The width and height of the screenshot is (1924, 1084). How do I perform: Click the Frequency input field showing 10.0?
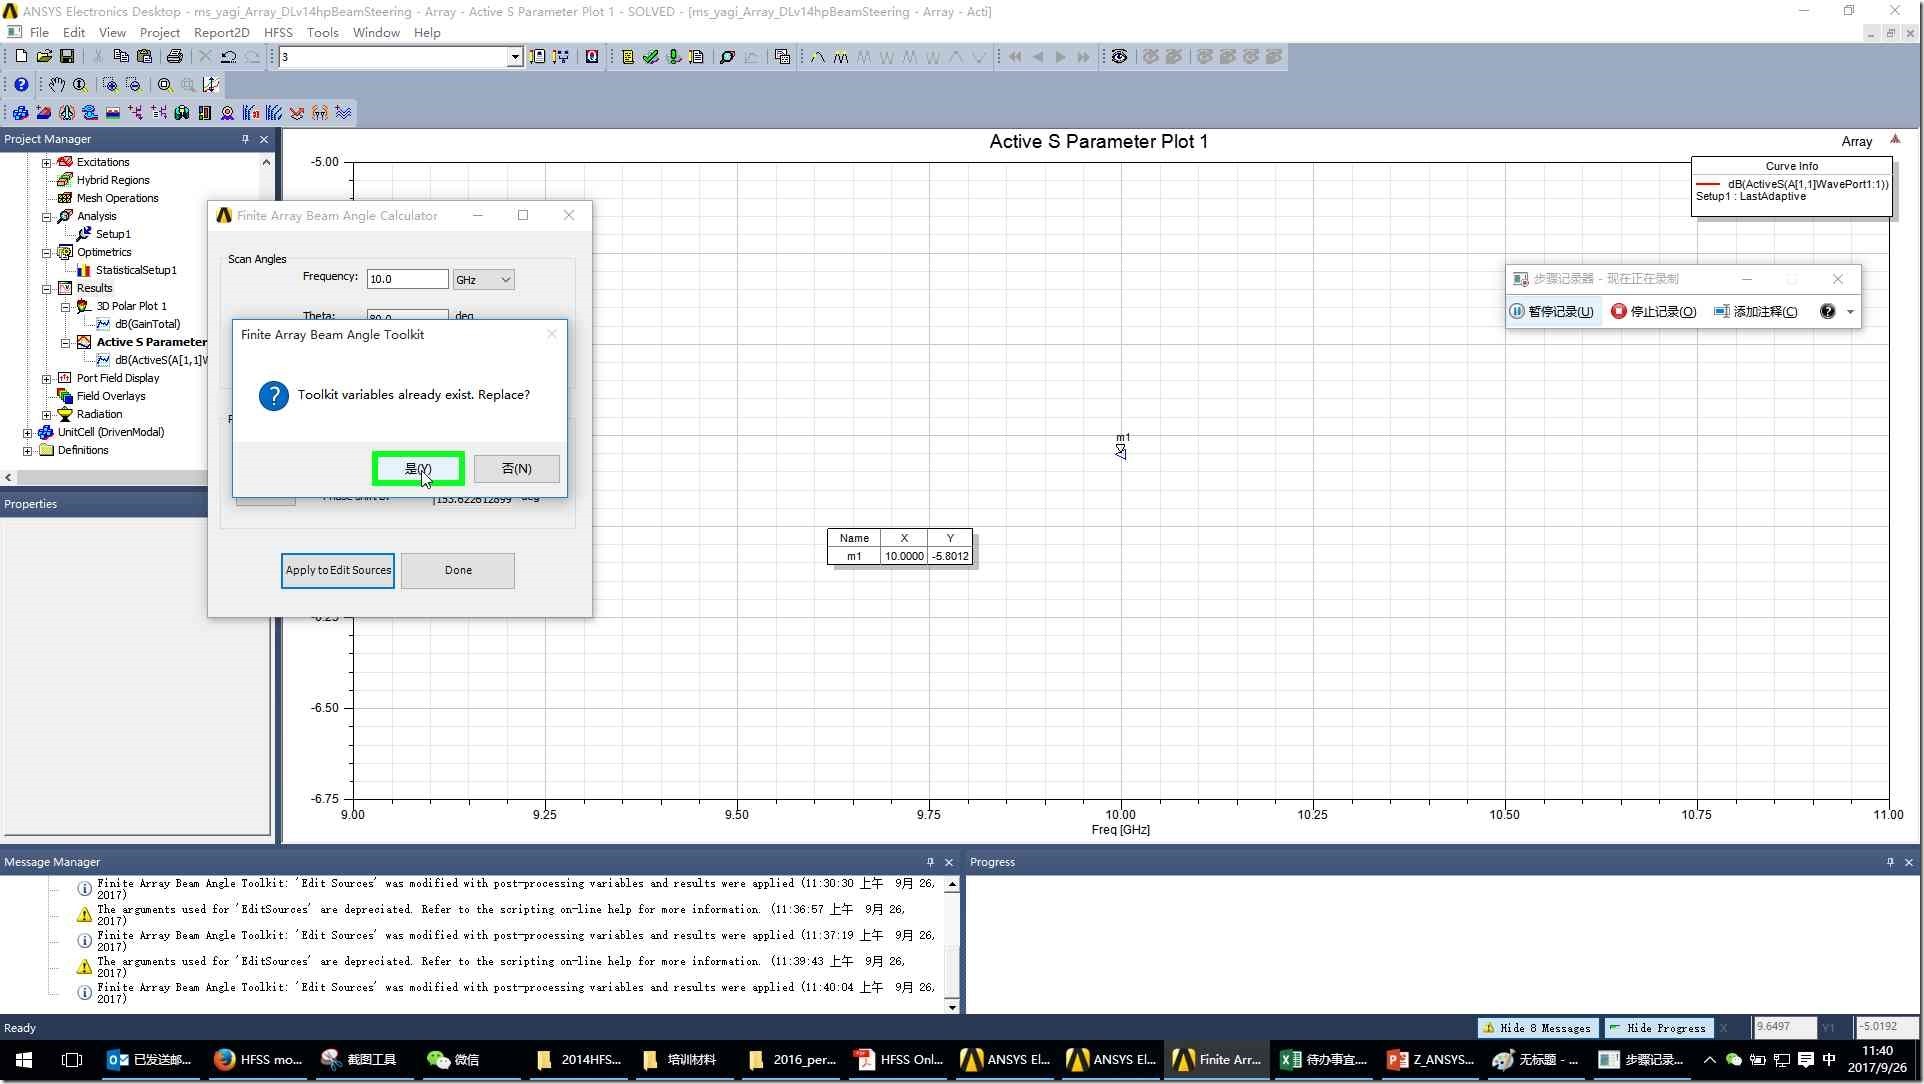tap(407, 279)
